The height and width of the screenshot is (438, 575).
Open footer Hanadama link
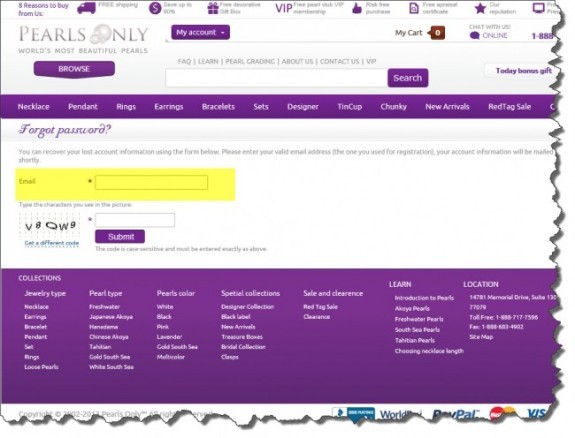click(103, 326)
